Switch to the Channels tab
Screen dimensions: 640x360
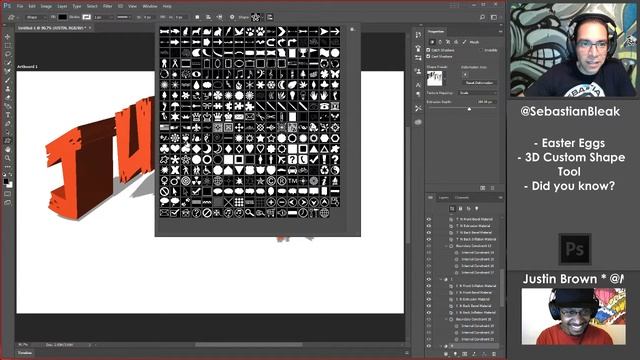(x=462, y=198)
